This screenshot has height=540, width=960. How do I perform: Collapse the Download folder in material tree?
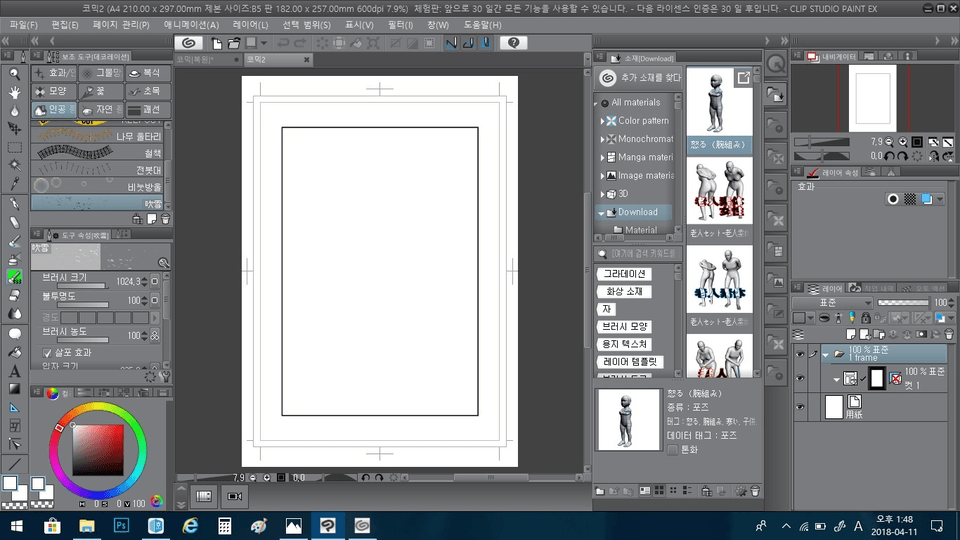pyautogui.click(x=602, y=212)
